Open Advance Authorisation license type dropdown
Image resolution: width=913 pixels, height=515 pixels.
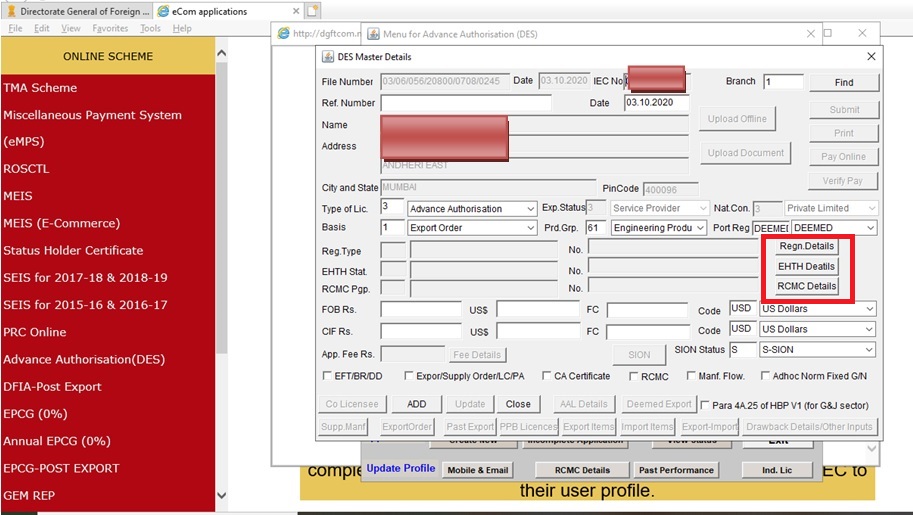click(x=472, y=209)
